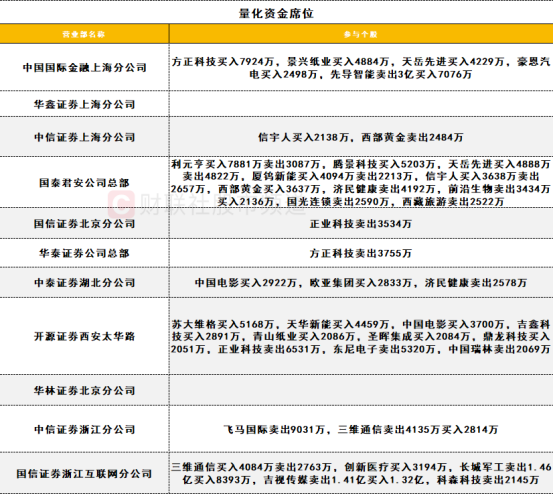Select the 营业部名称 column header

84,34
